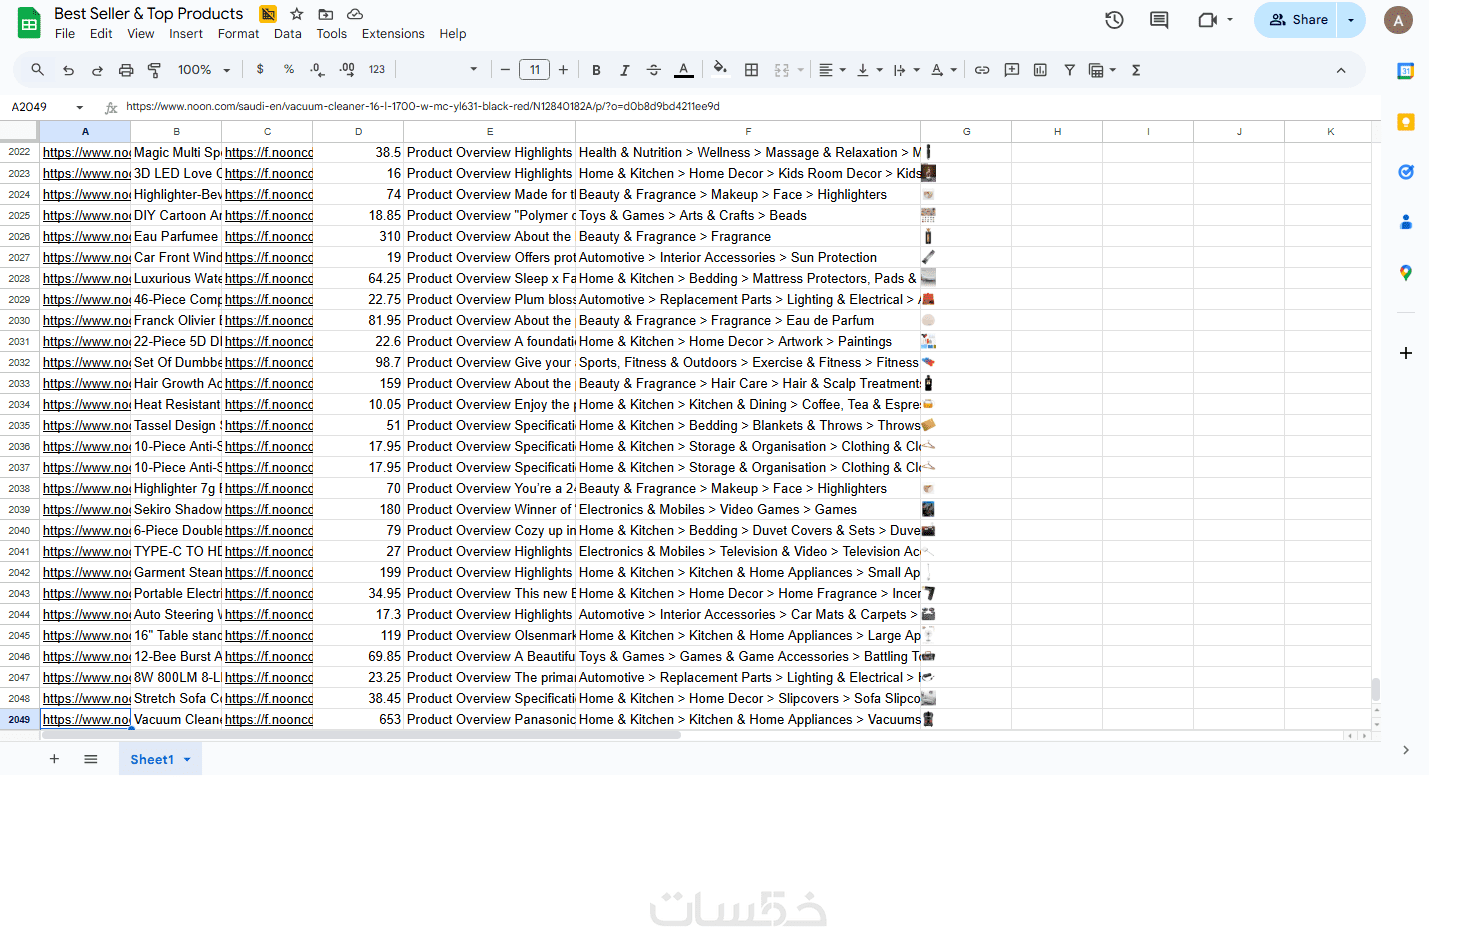Open the Google account avatar
Image resolution: width=1478 pixels, height=946 pixels.
1398,20
